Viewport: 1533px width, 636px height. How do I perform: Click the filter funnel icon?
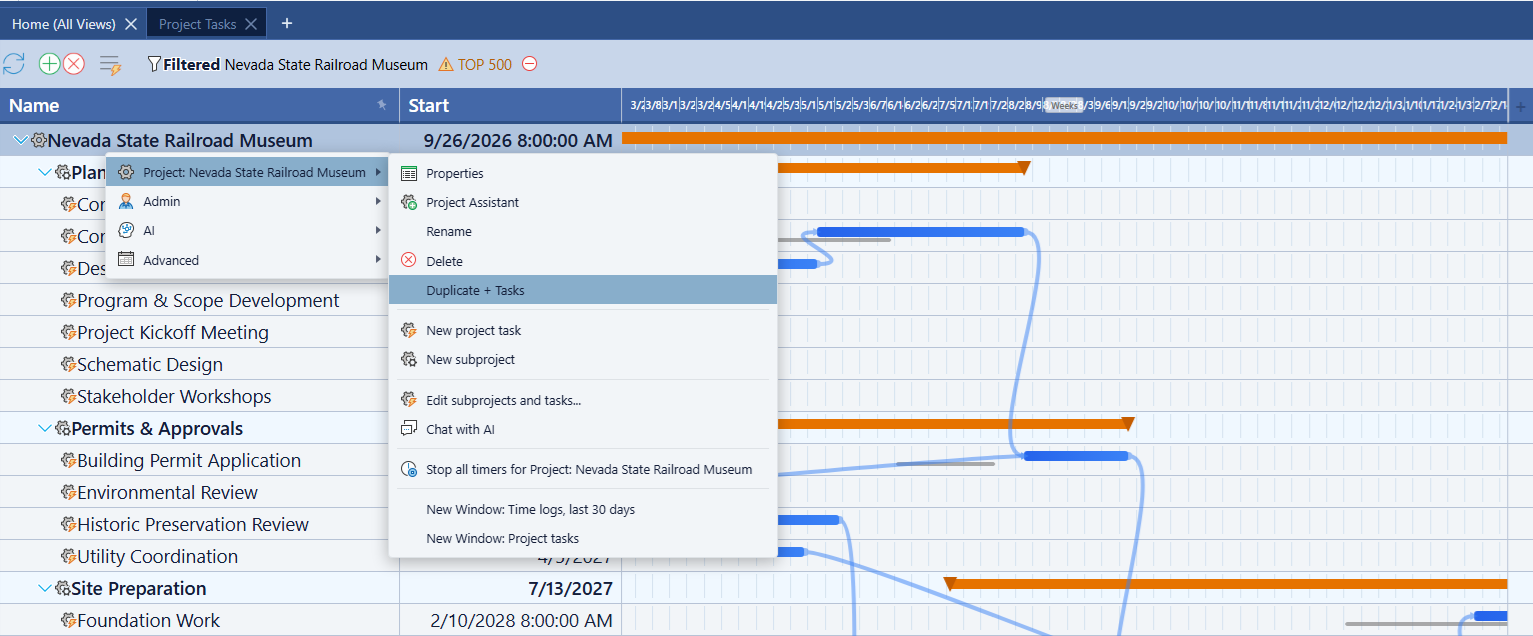(x=154, y=64)
